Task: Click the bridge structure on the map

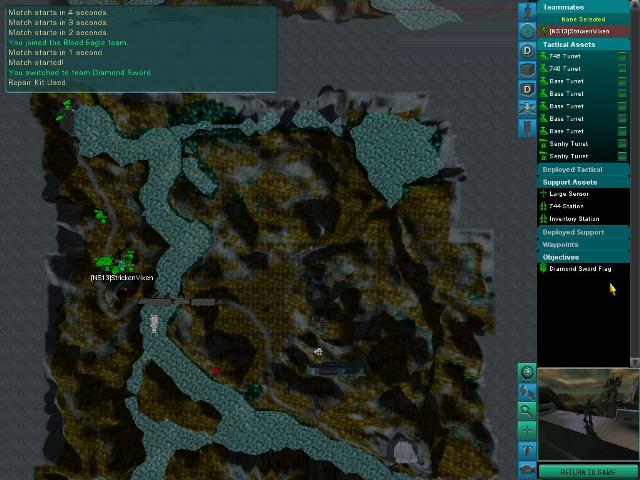Action: (x=177, y=302)
